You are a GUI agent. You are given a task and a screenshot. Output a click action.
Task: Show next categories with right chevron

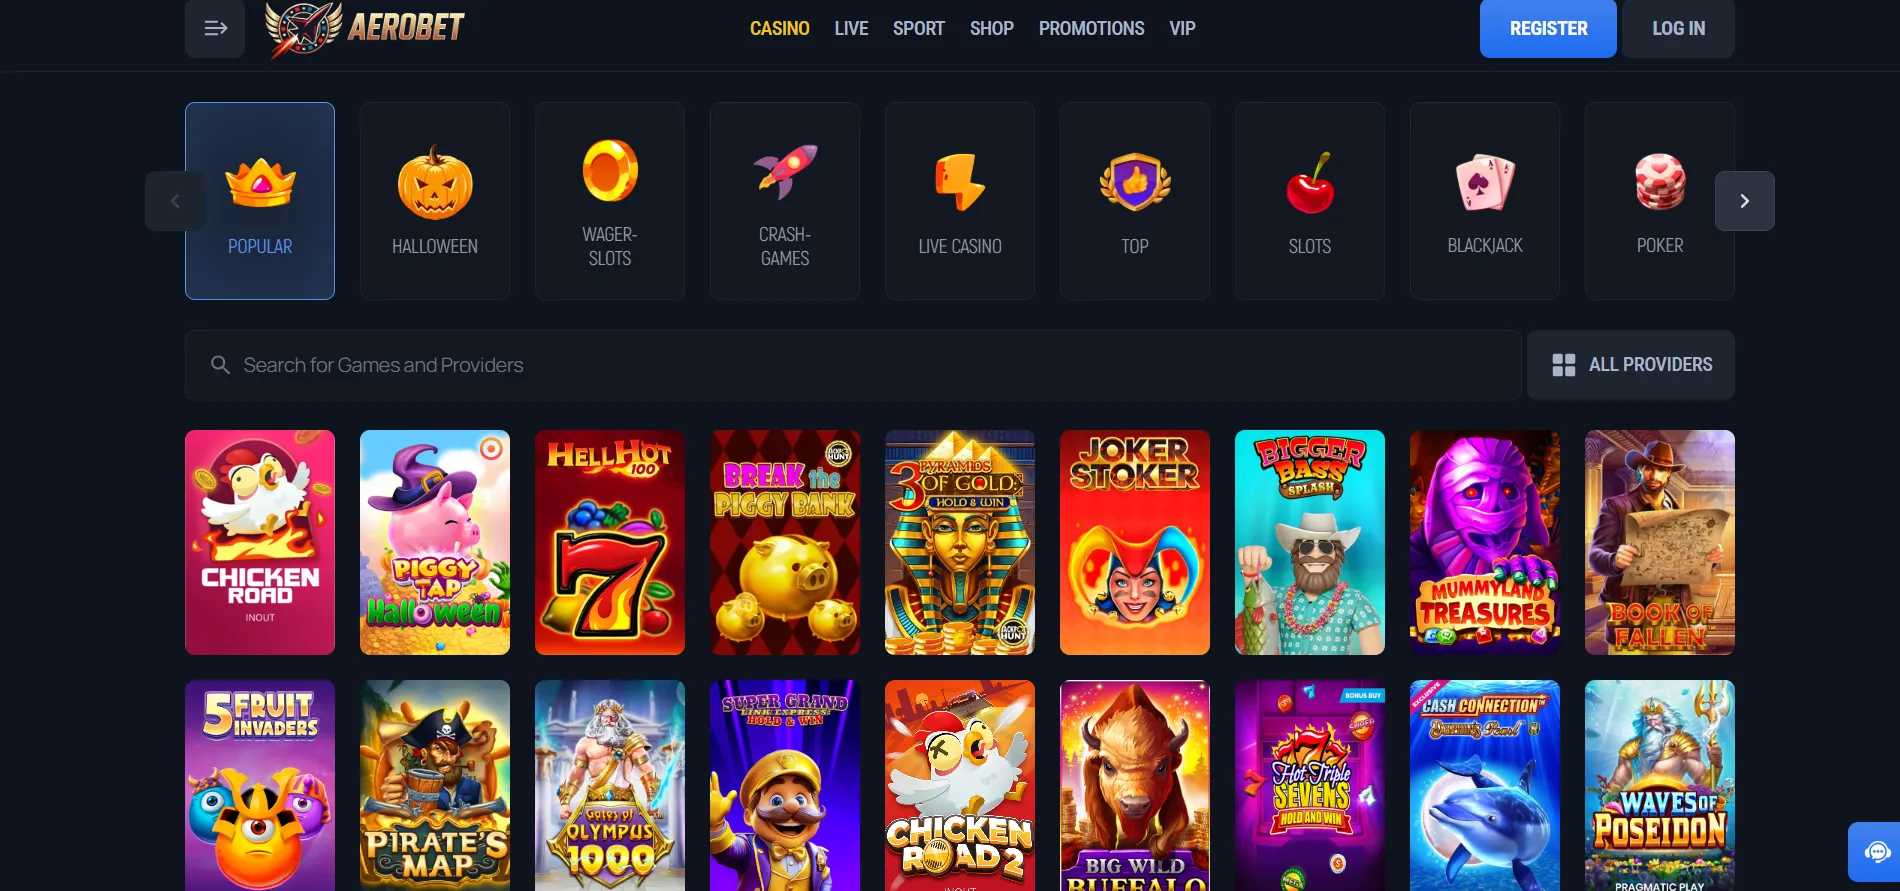point(1745,201)
